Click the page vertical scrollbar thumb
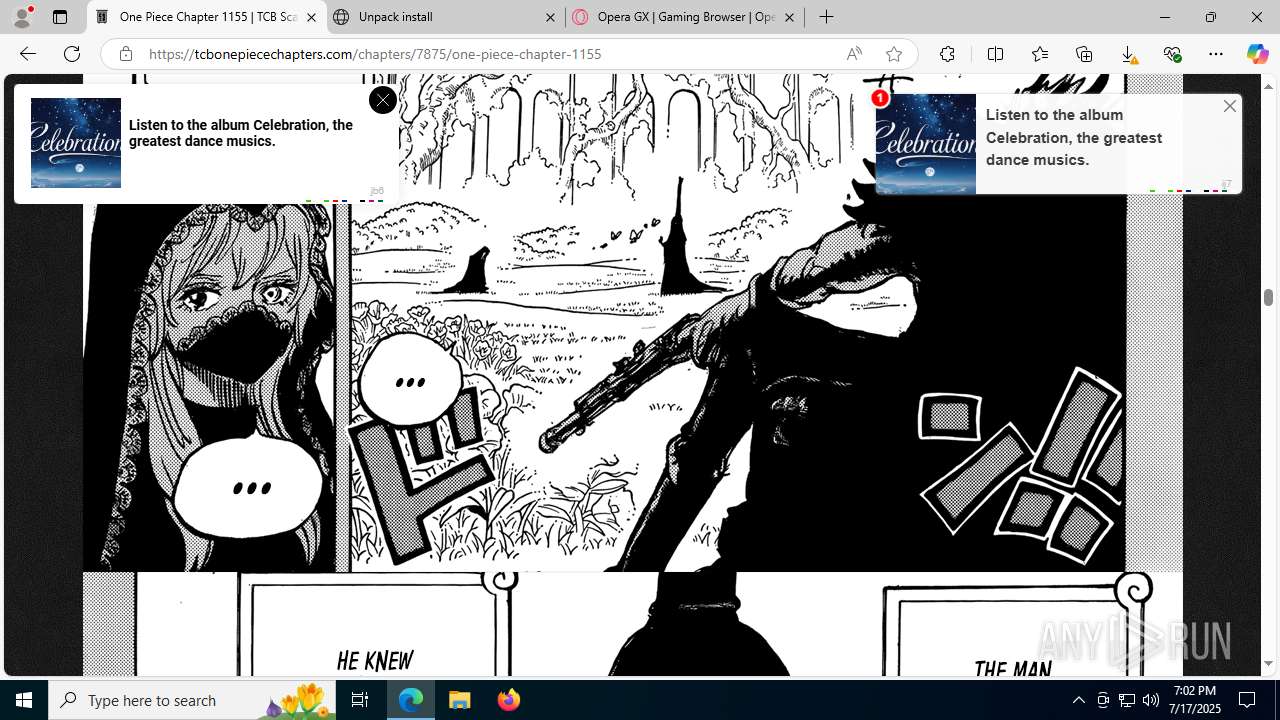This screenshot has width=1280, height=720. coord(1269,297)
